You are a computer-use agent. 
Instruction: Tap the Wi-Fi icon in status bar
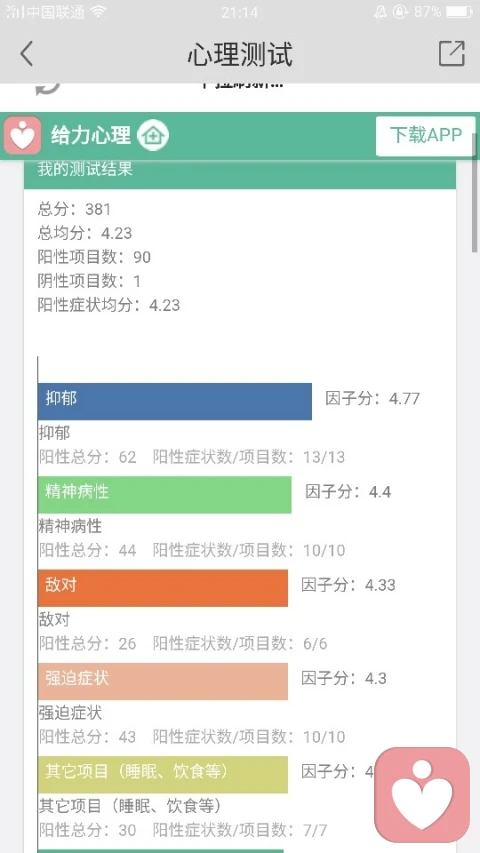click(x=99, y=12)
